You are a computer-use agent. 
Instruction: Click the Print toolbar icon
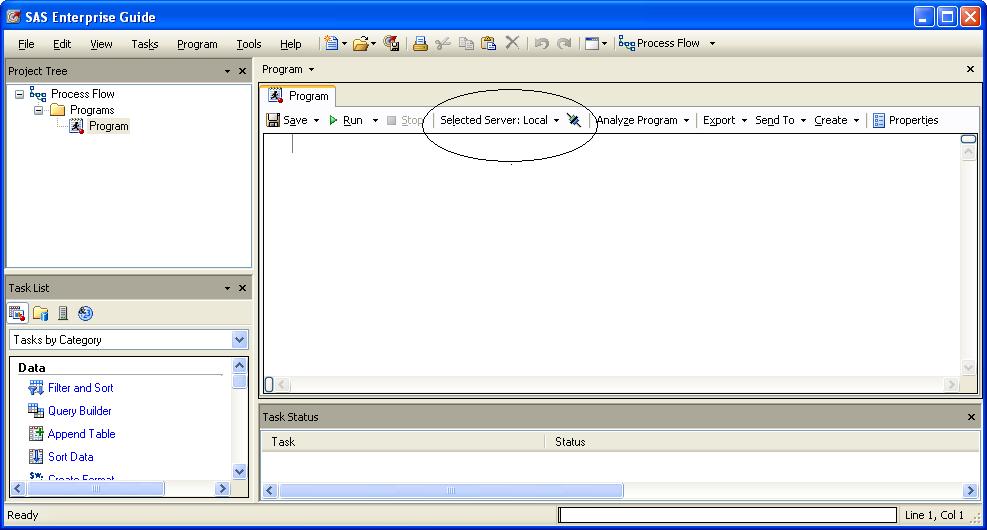tap(420, 43)
